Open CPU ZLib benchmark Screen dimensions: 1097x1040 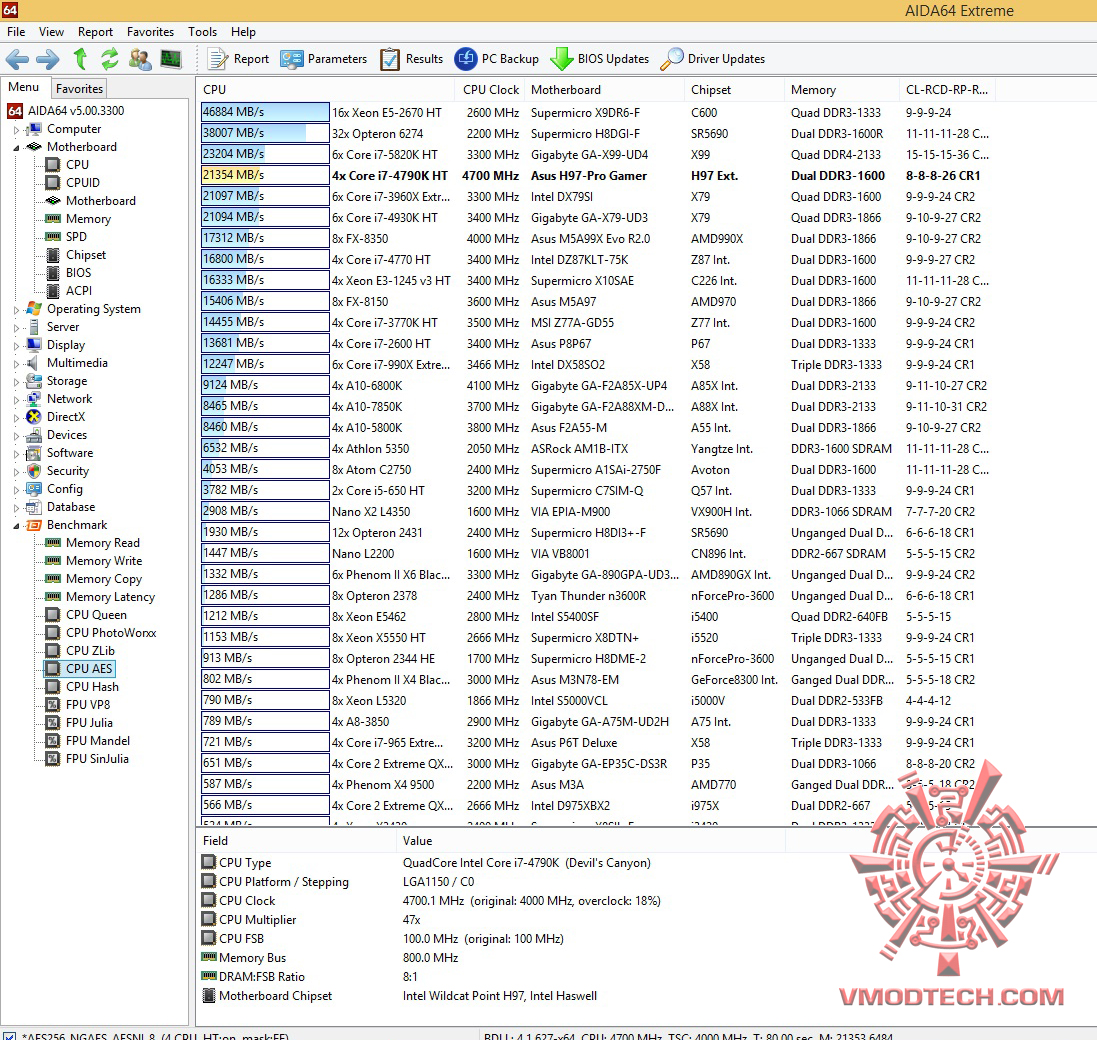pyautogui.click(x=80, y=650)
